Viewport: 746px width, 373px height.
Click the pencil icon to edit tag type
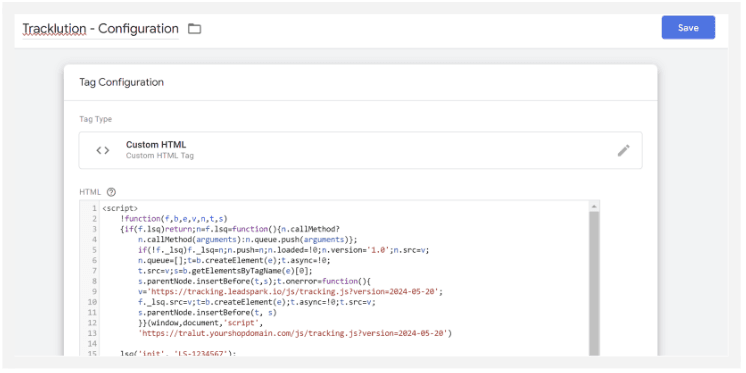click(x=623, y=150)
